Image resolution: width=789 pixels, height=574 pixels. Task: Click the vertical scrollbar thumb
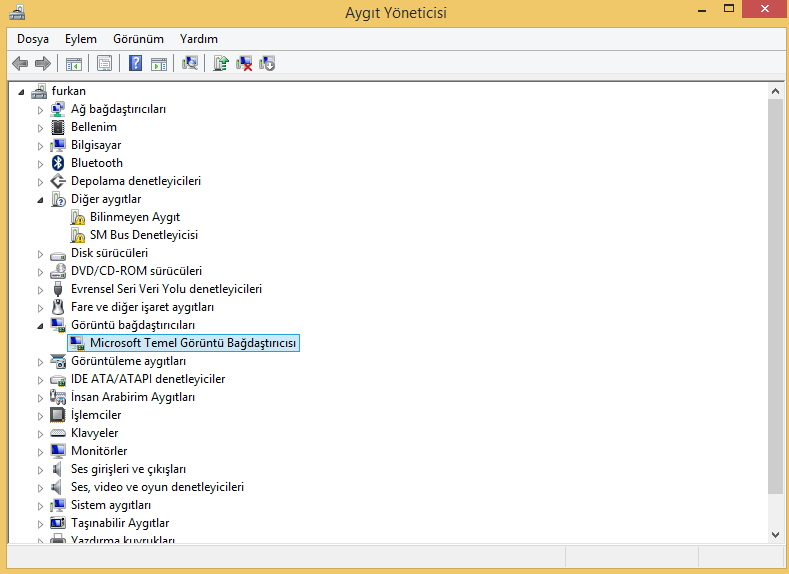coord(775,296)
